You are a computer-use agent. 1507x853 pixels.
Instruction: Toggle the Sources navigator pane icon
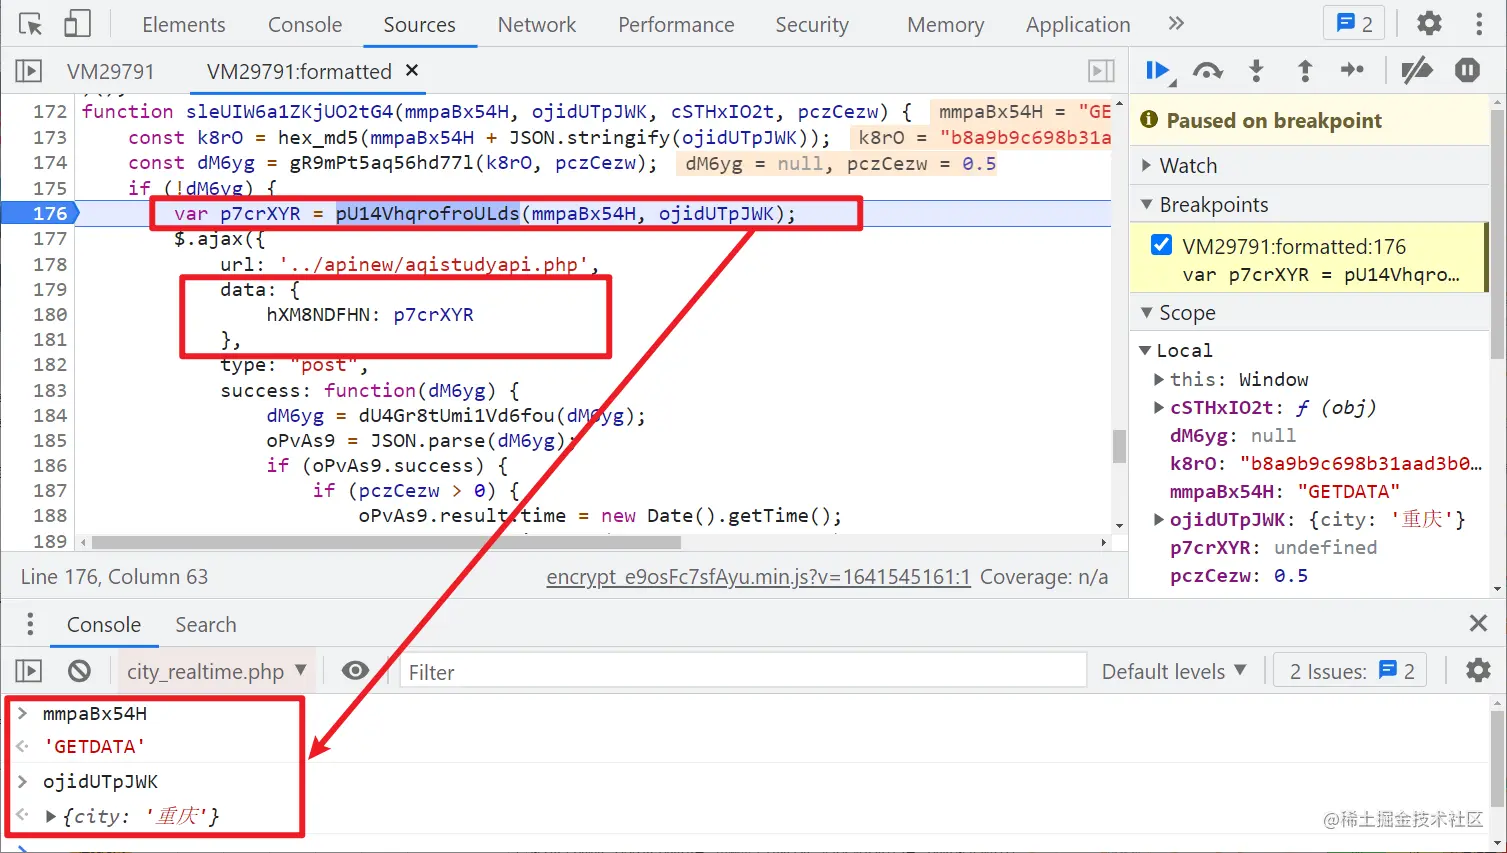(28, 71)
